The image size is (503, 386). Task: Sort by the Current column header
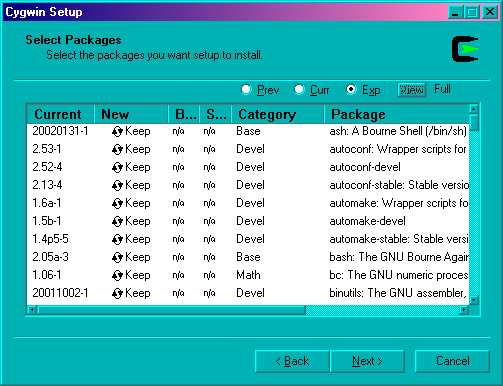pyautogui.click(x=60, y=114)
